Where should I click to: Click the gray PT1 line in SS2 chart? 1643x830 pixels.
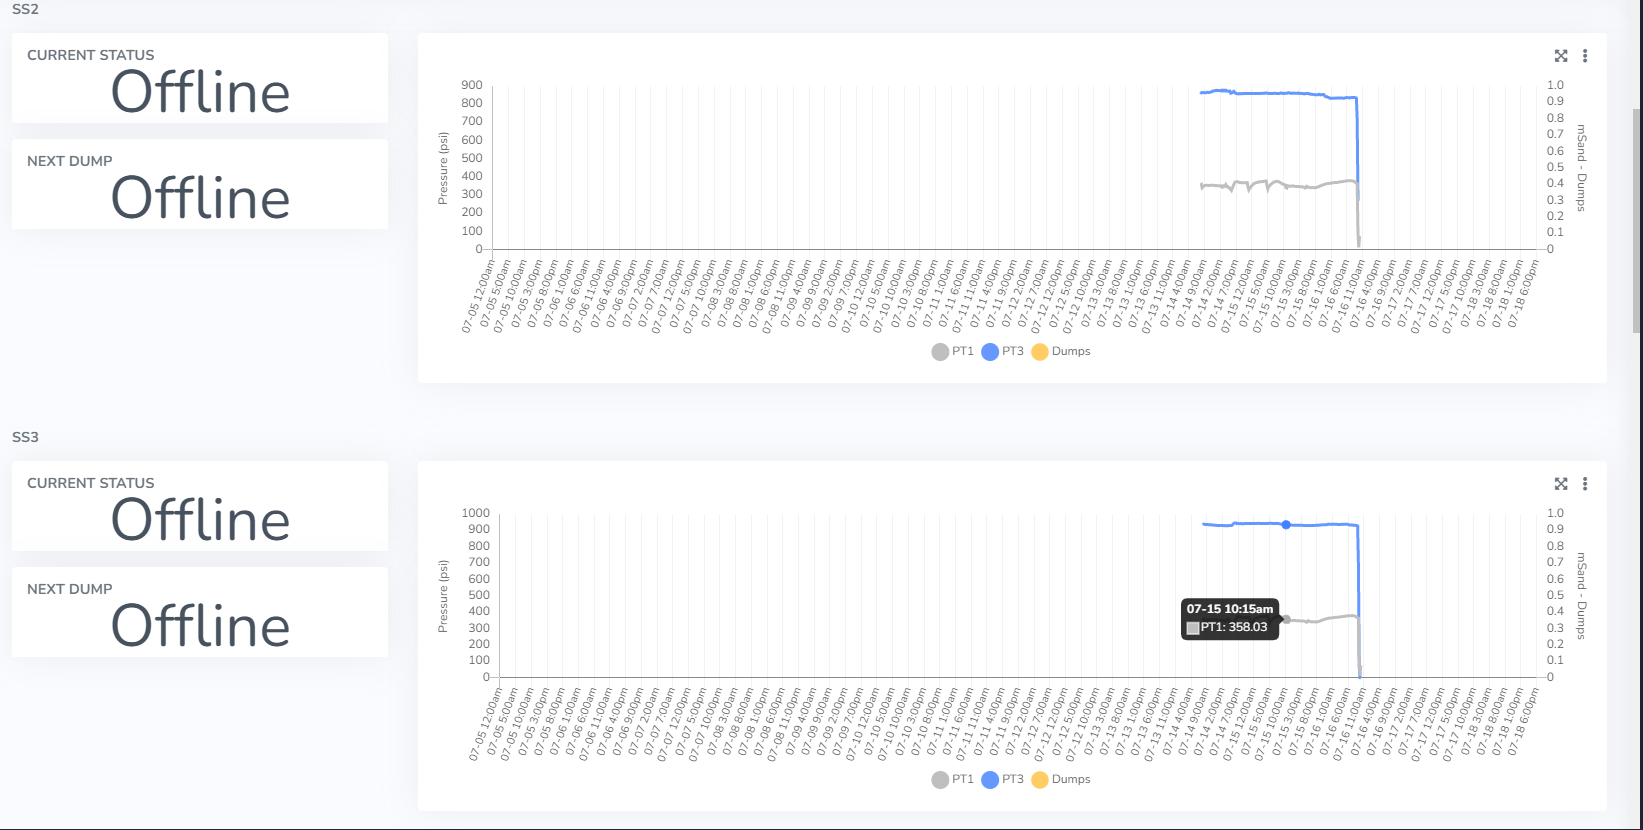pyautogui.click(x=1300, y=186)
